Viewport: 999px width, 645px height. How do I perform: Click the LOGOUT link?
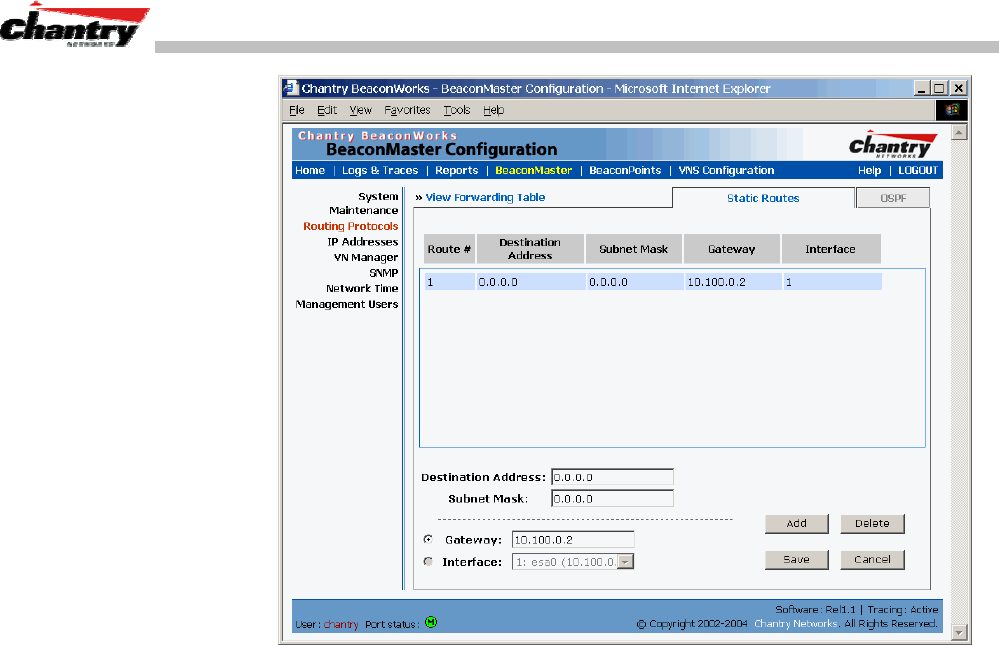click(x=917, y=170)
